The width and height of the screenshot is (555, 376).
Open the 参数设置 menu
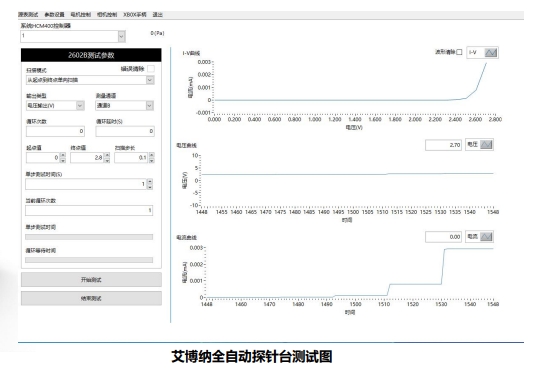tap(54, 15)
